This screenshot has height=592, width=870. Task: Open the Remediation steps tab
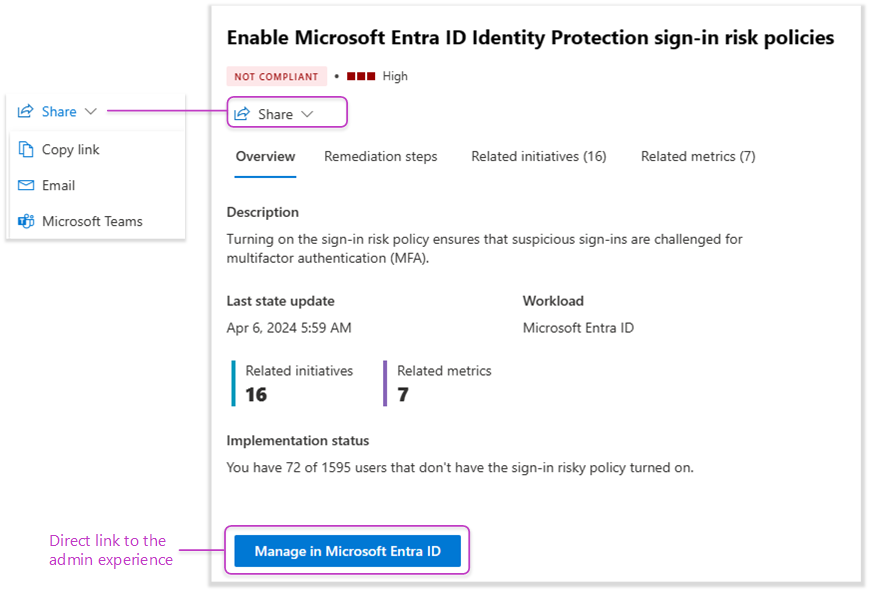pos(380,157)
